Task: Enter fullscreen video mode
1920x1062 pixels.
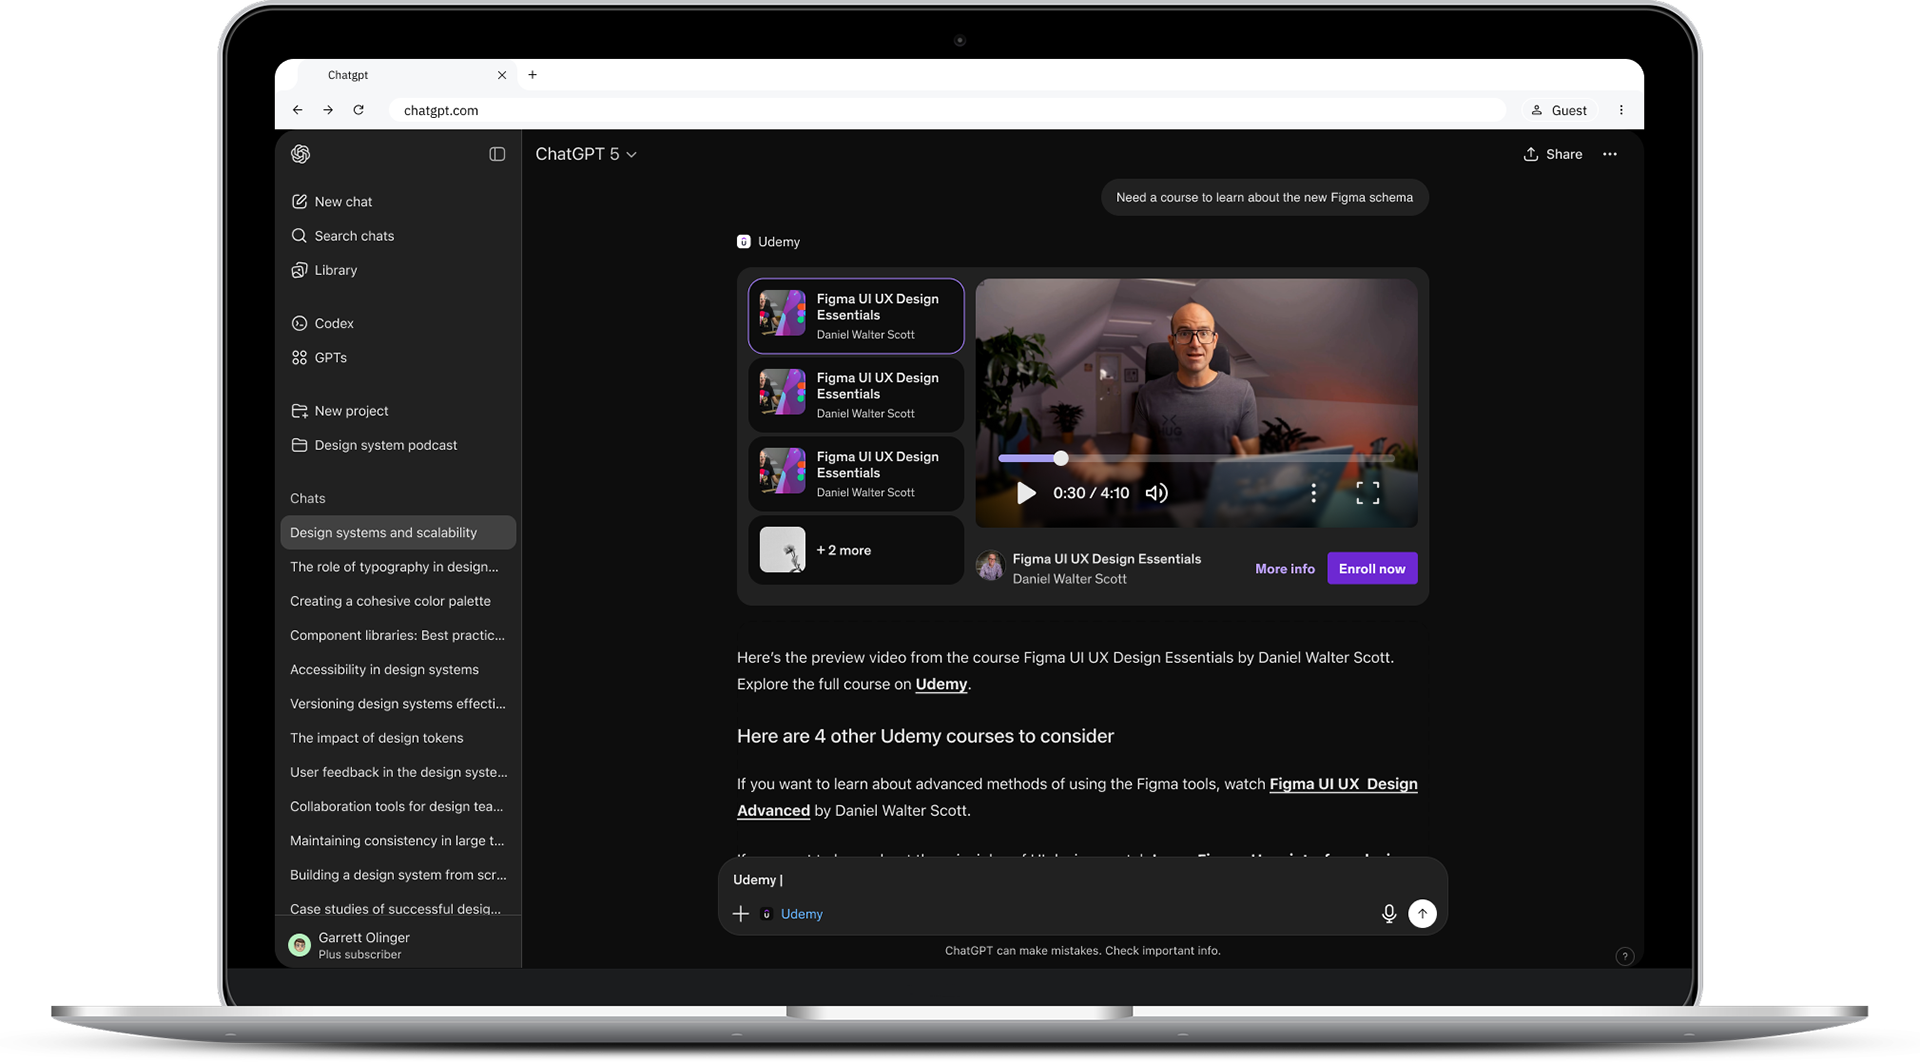Action: 1368,493
